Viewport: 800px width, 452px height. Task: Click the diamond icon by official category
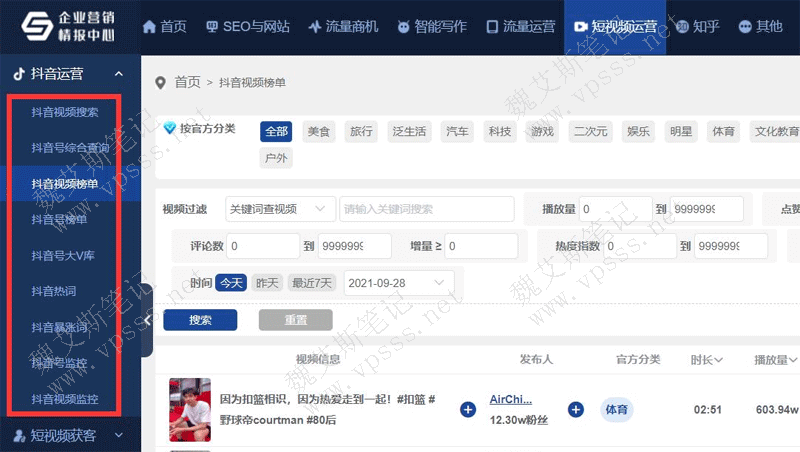click(x=170, y=129)
